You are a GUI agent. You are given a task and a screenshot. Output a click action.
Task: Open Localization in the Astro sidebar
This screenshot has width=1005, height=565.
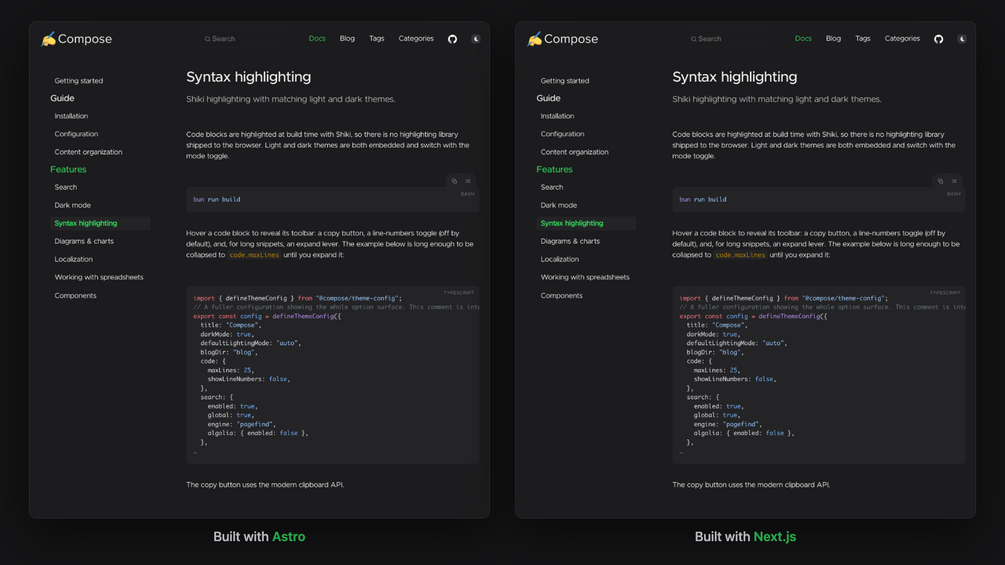click(x=74, y=259)
